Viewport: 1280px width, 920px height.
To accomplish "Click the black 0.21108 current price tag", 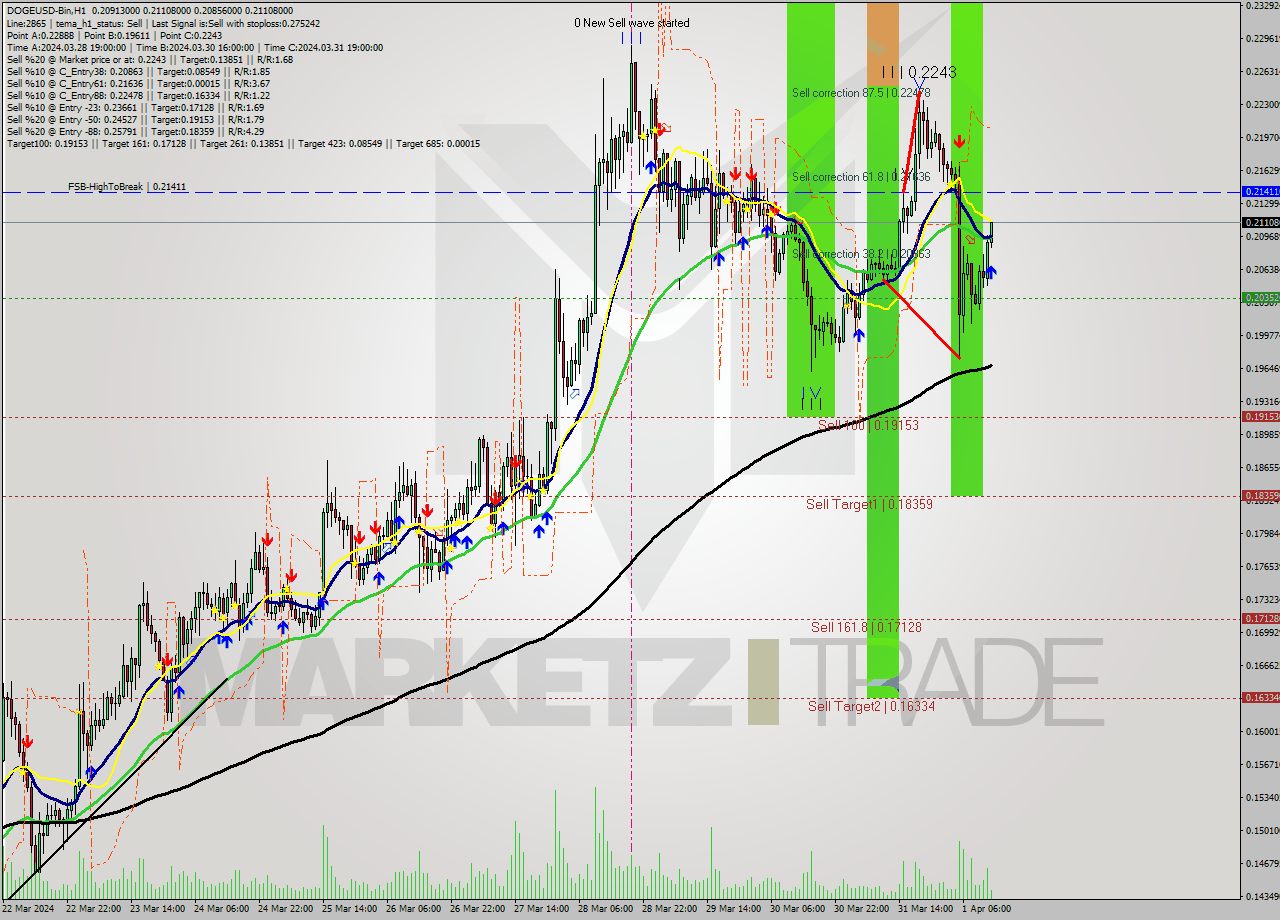I will 1260,222.
